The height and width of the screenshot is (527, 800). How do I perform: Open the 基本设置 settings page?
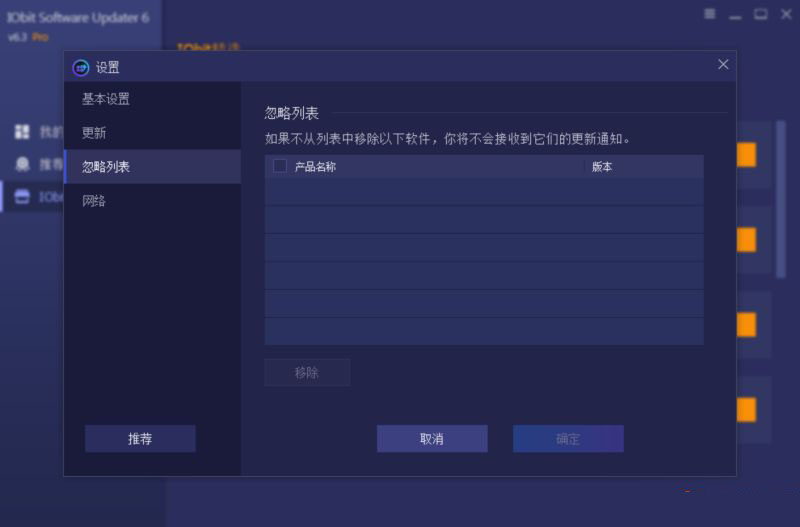point(153,99)
